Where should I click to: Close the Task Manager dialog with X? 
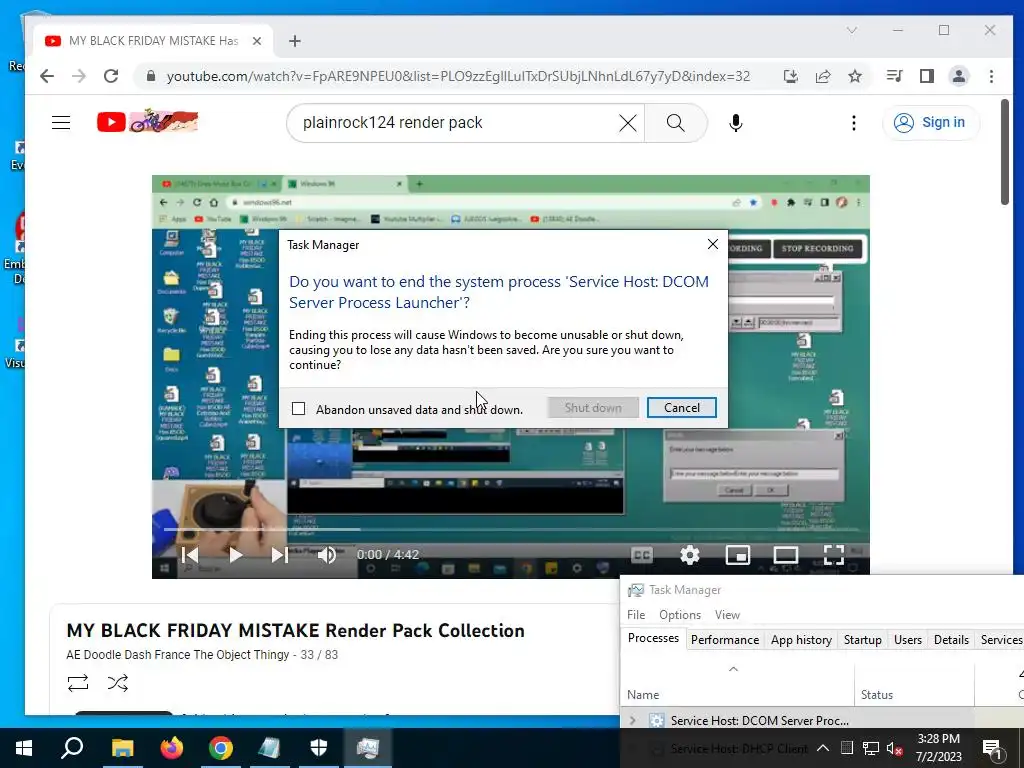click(x=712, y=244)
